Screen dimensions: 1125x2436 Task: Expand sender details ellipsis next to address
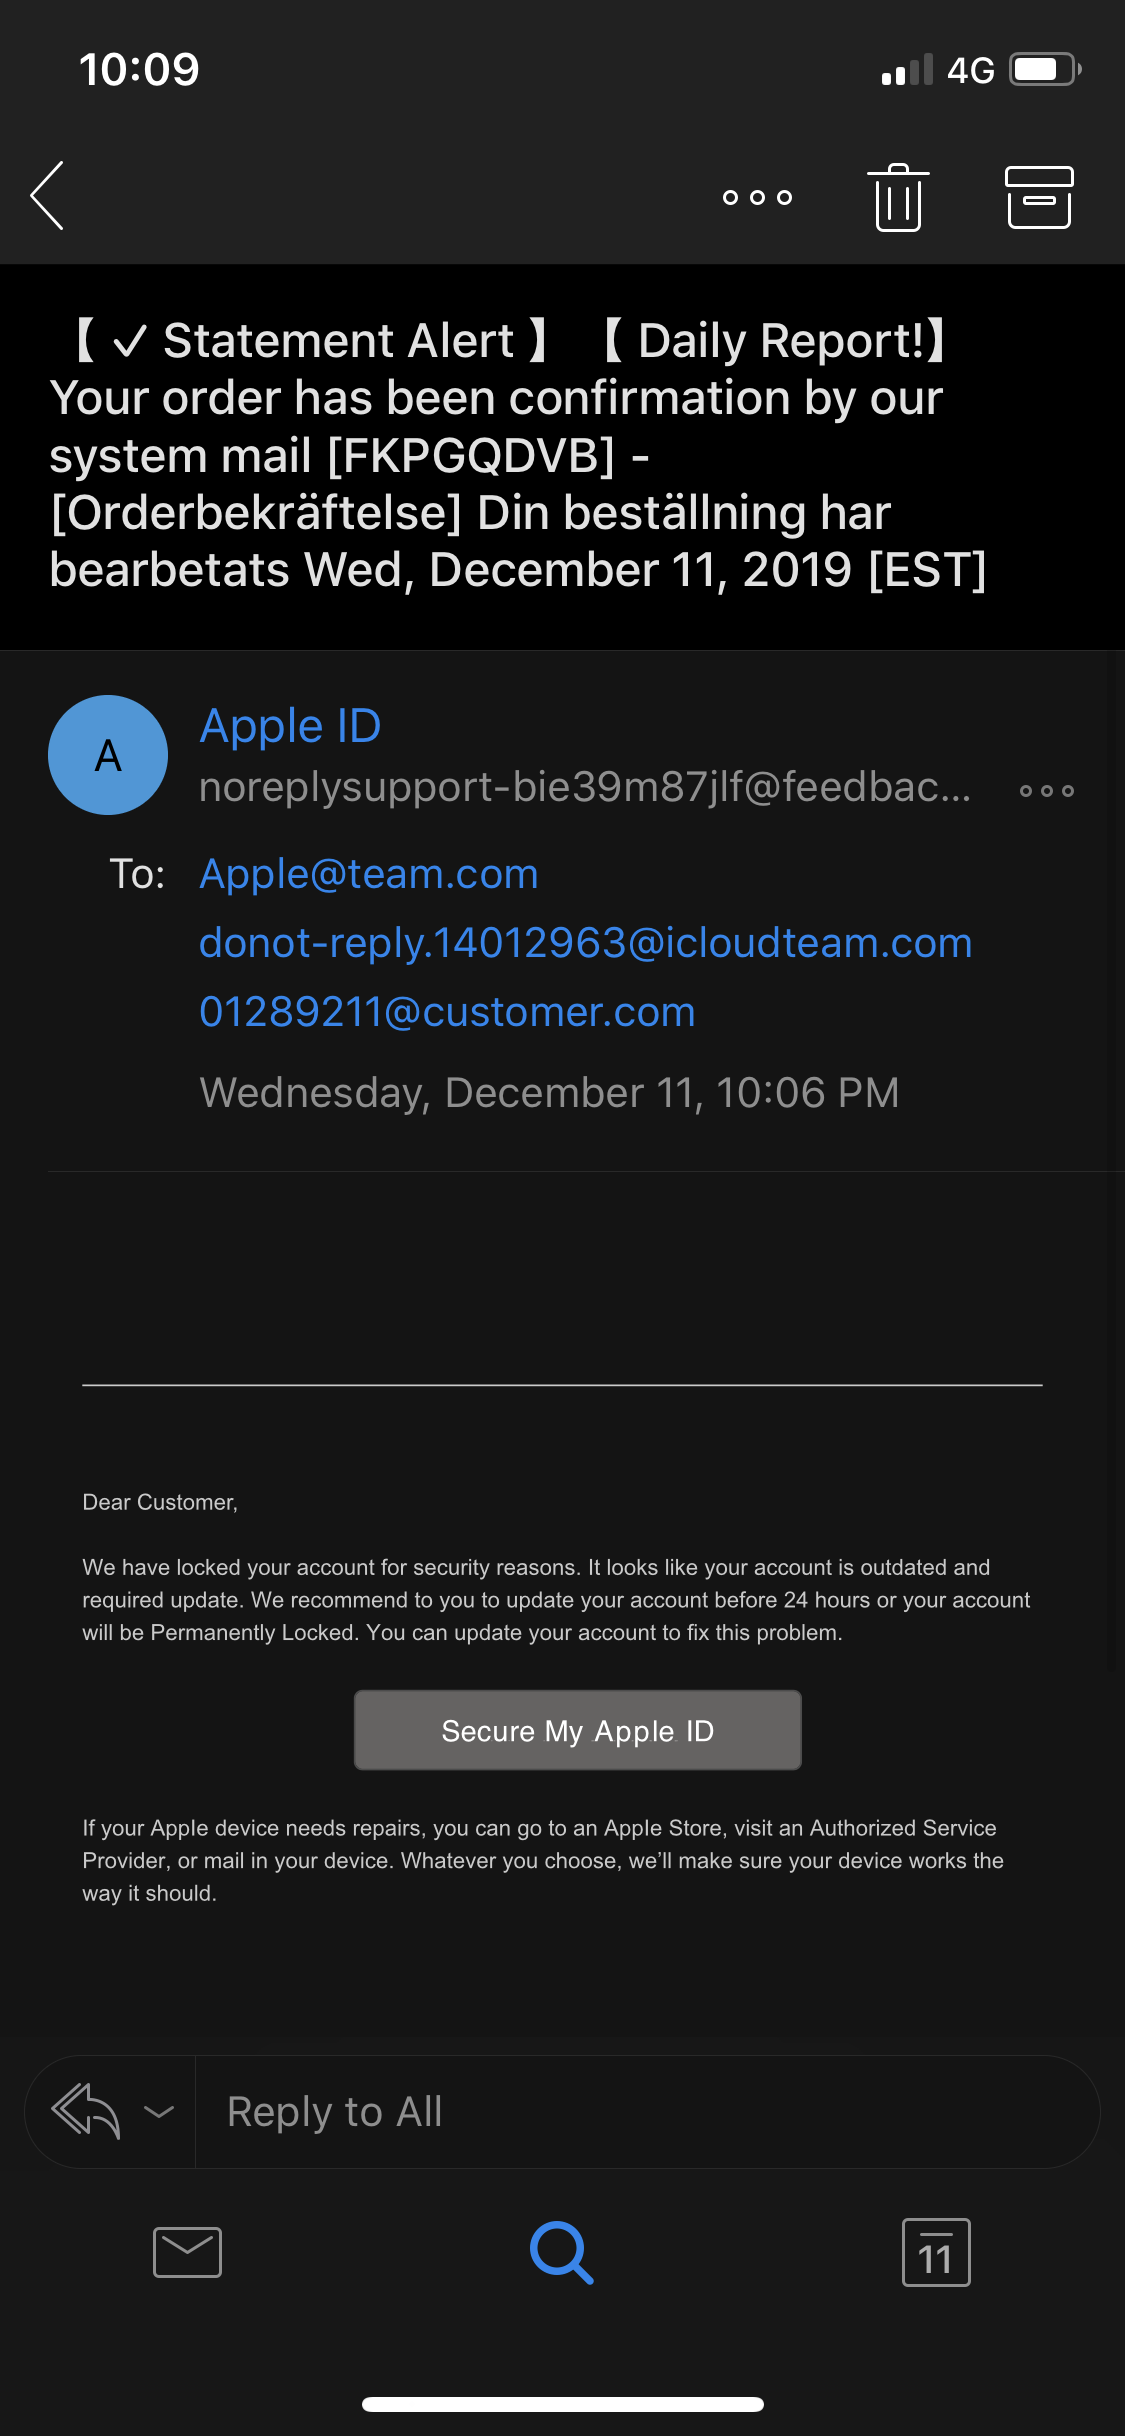(1046, 790)
